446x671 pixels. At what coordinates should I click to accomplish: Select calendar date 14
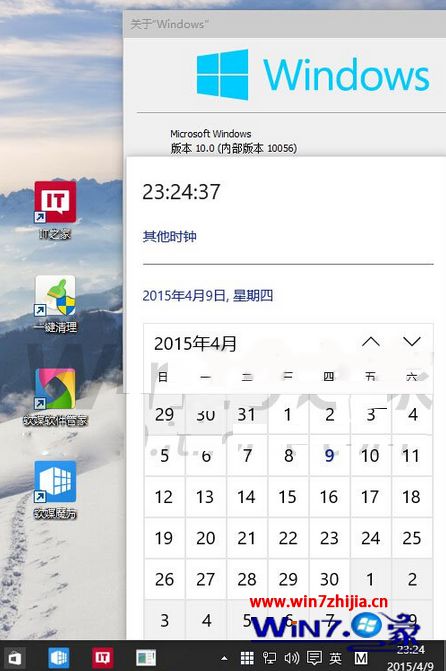click(x=247, y=497)
